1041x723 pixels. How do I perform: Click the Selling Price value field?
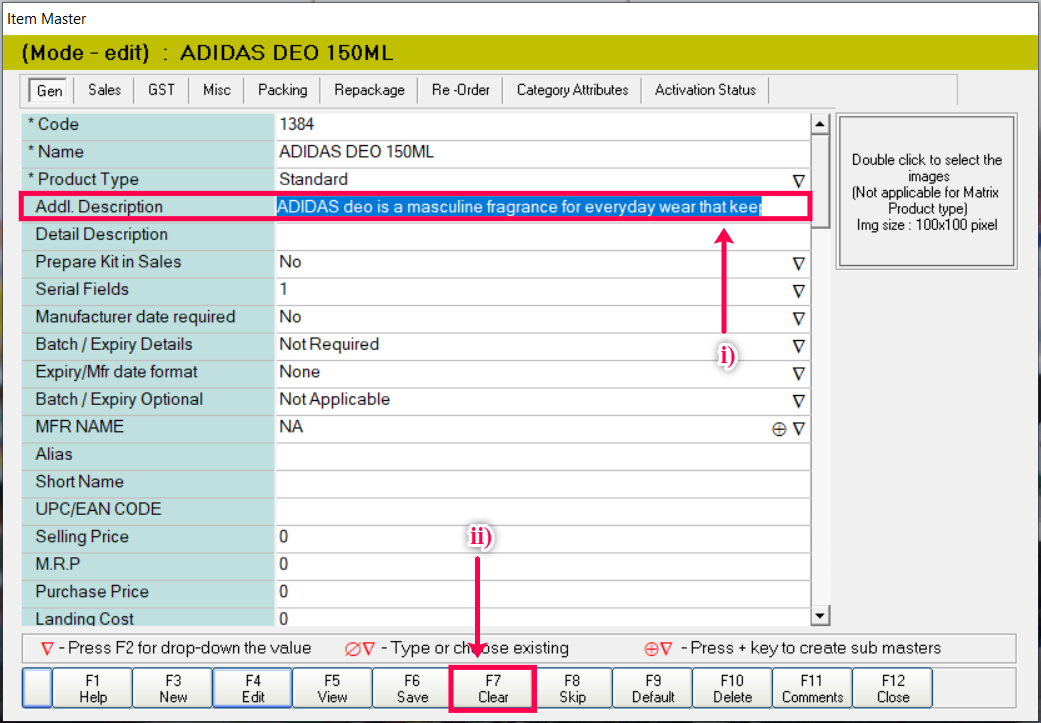coord(542,537)
